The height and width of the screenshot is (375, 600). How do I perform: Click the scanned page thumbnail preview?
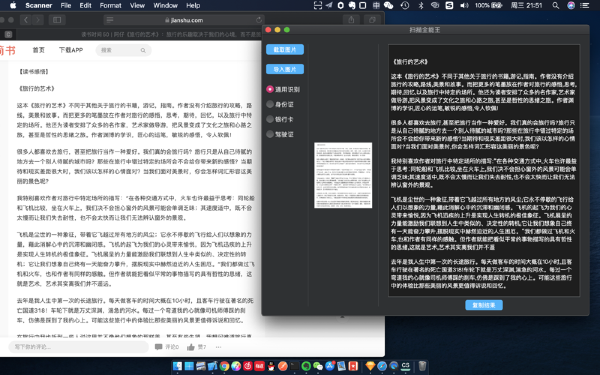coord(343,175)
